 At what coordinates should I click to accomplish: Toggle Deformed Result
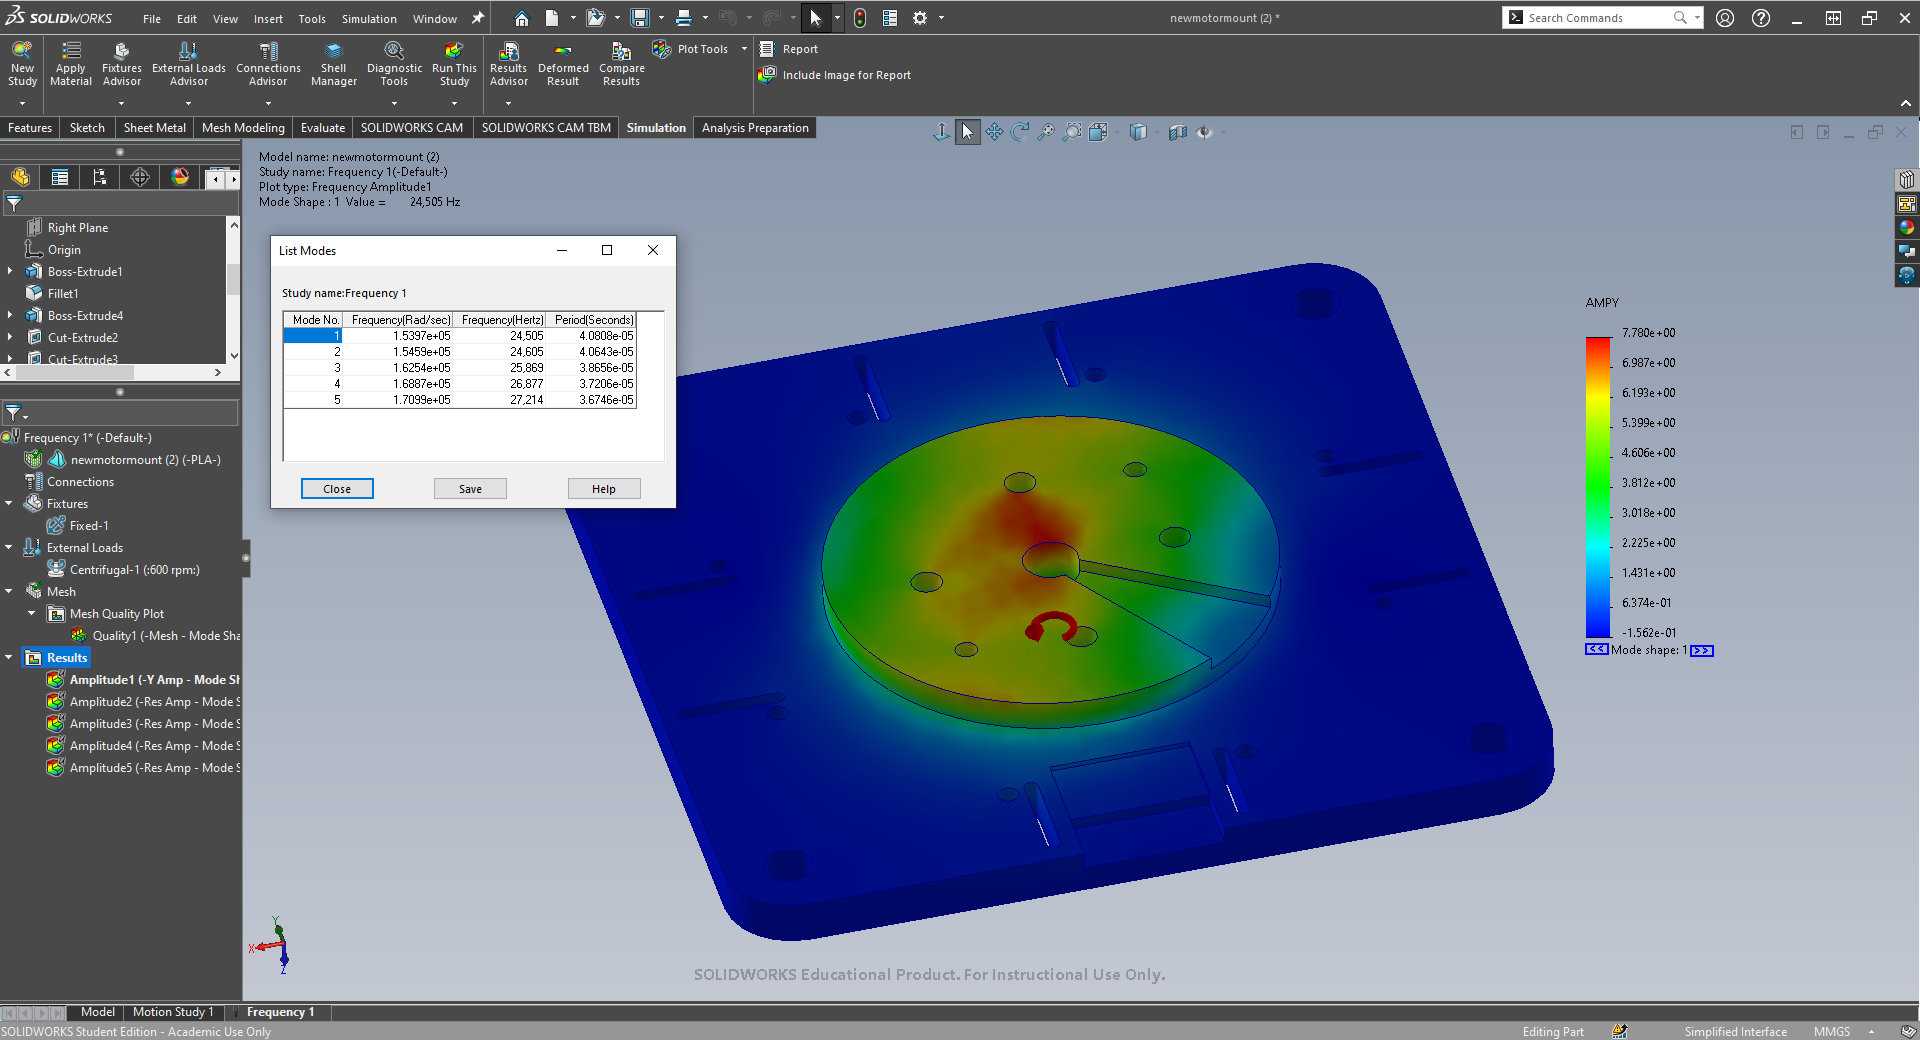[x=563, y=64]
